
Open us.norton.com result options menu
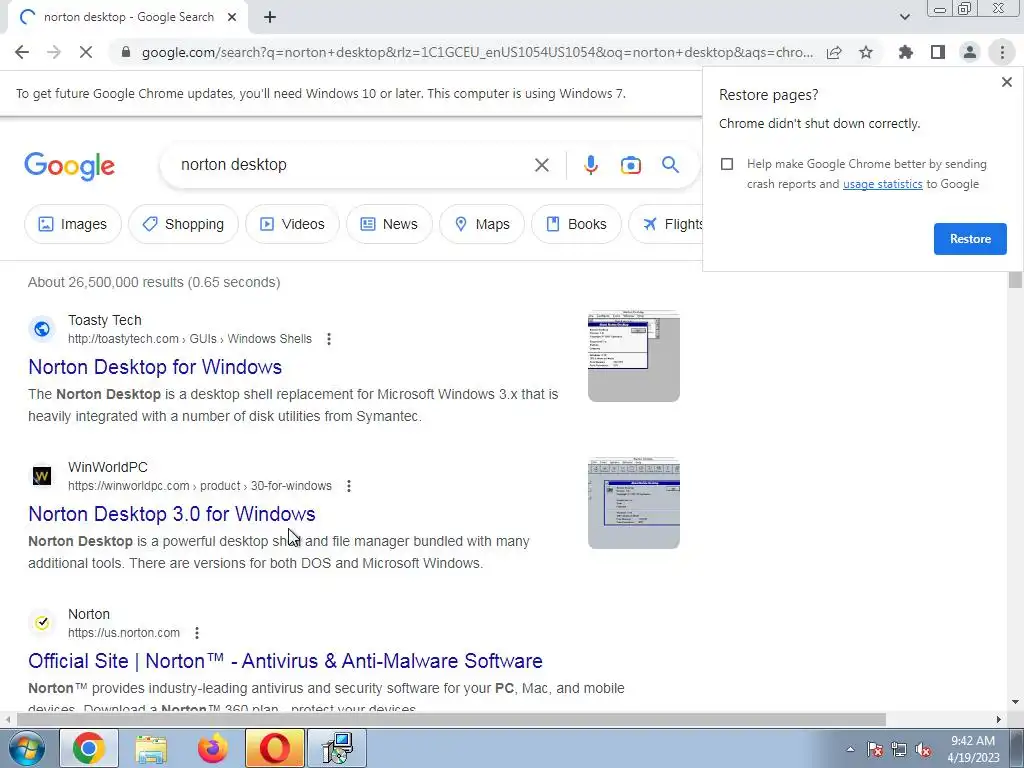click(197, 633)
